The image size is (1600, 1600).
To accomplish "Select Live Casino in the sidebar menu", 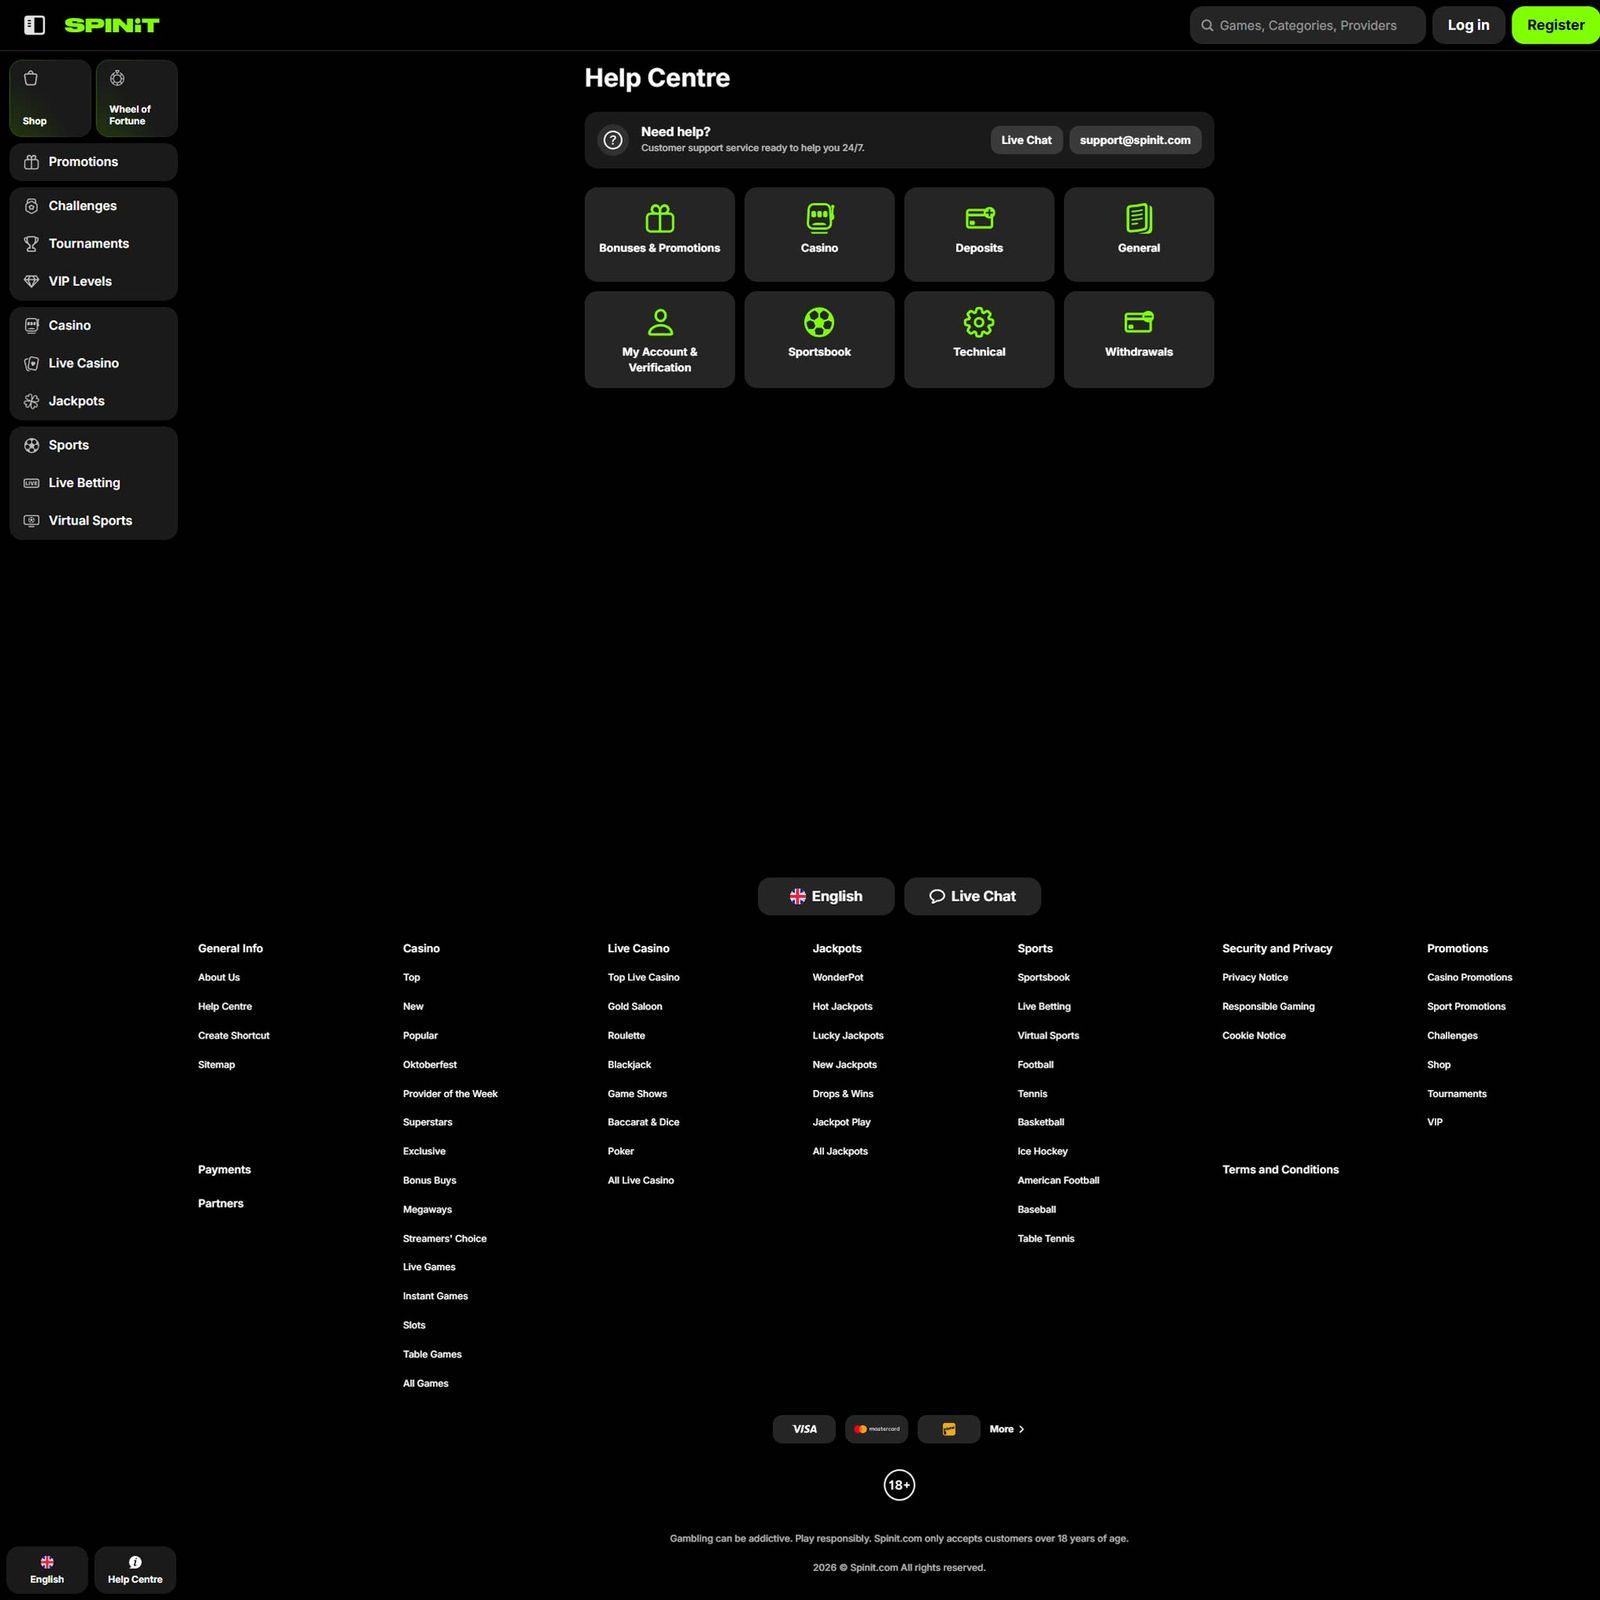I will 93,364.
